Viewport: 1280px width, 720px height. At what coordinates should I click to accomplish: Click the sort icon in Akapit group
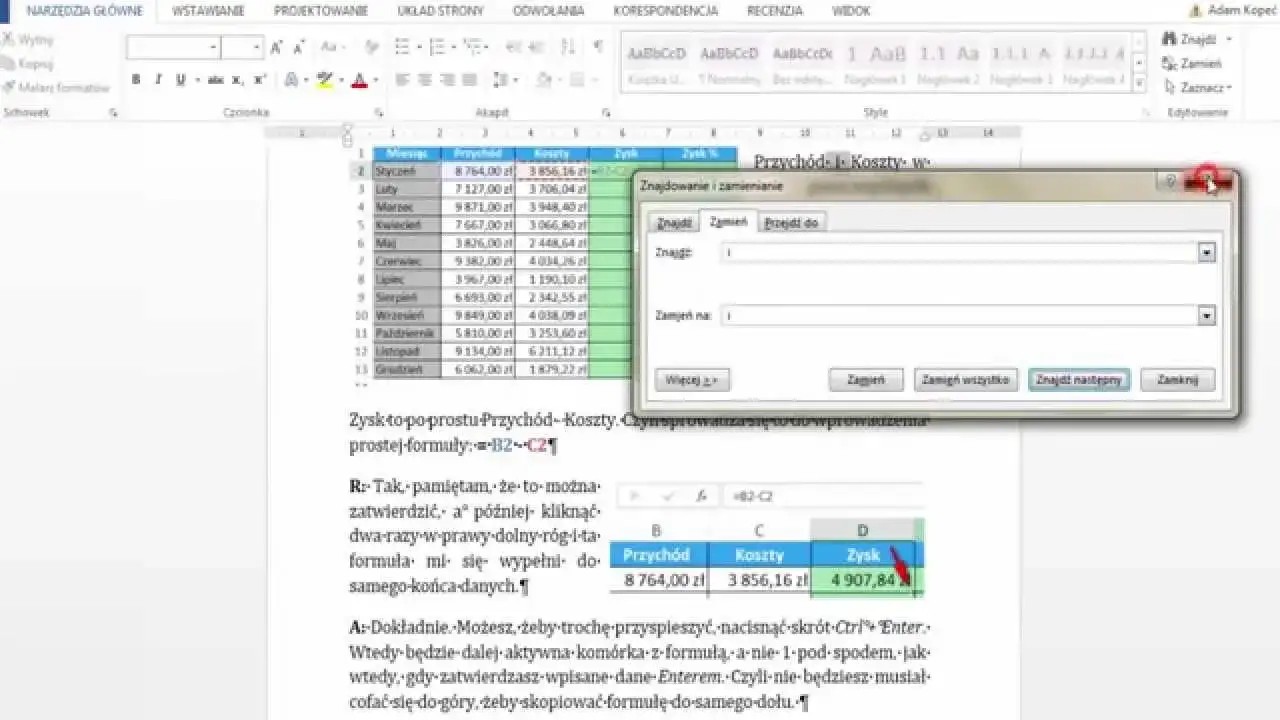pyautogui.click(x=572, y=47)
